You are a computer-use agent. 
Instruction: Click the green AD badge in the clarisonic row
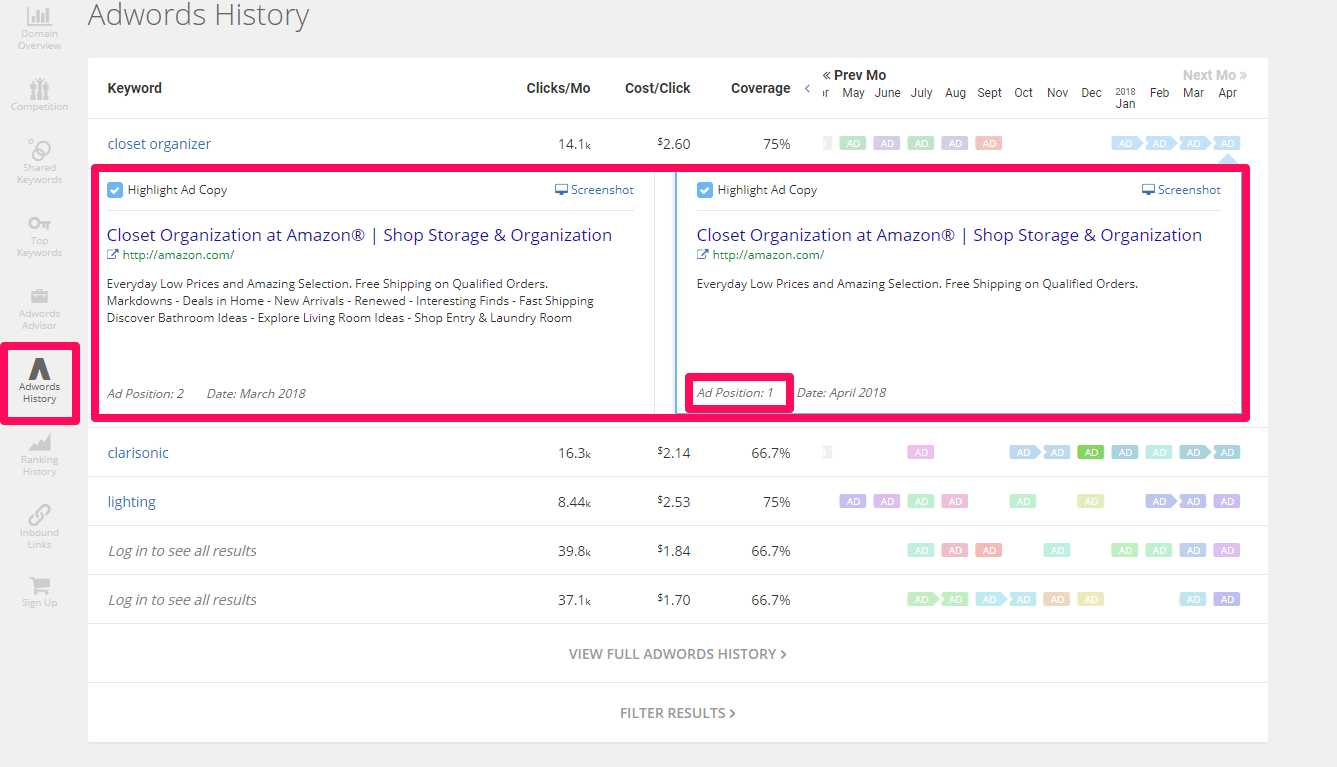point(1091,452)
